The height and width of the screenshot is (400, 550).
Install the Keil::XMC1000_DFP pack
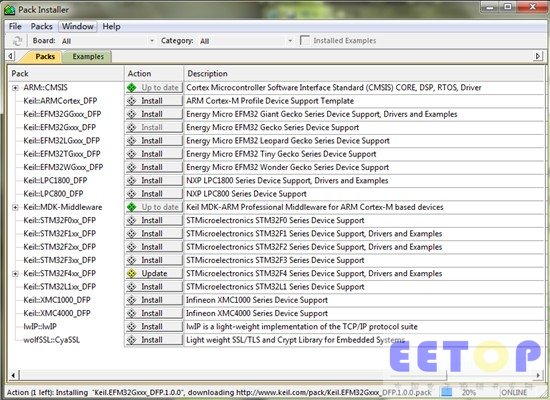154,300
